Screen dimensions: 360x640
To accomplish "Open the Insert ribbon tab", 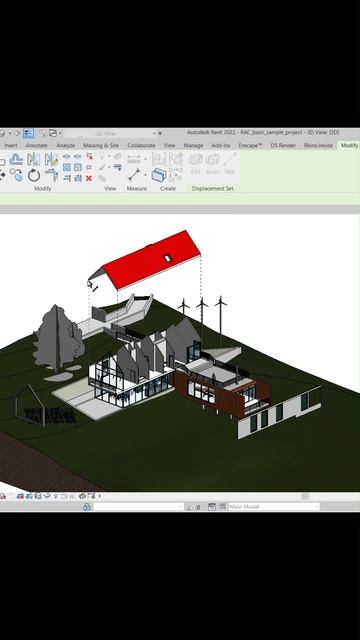I will click(x=11, y=145).
